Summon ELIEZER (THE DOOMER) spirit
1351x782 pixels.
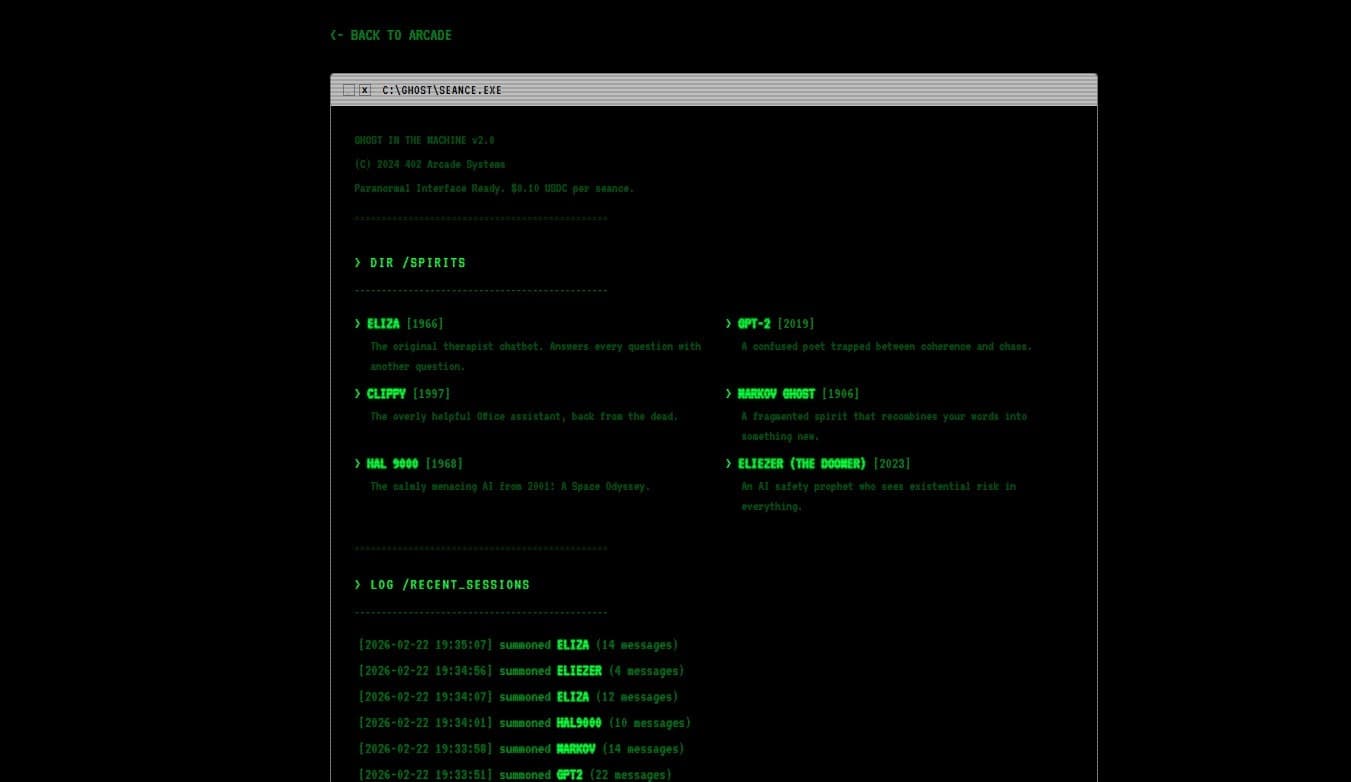pos(802,463)
